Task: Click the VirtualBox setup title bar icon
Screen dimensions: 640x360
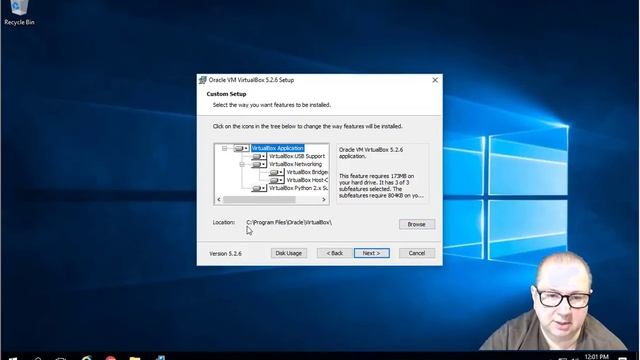Action: click(202, 80)
